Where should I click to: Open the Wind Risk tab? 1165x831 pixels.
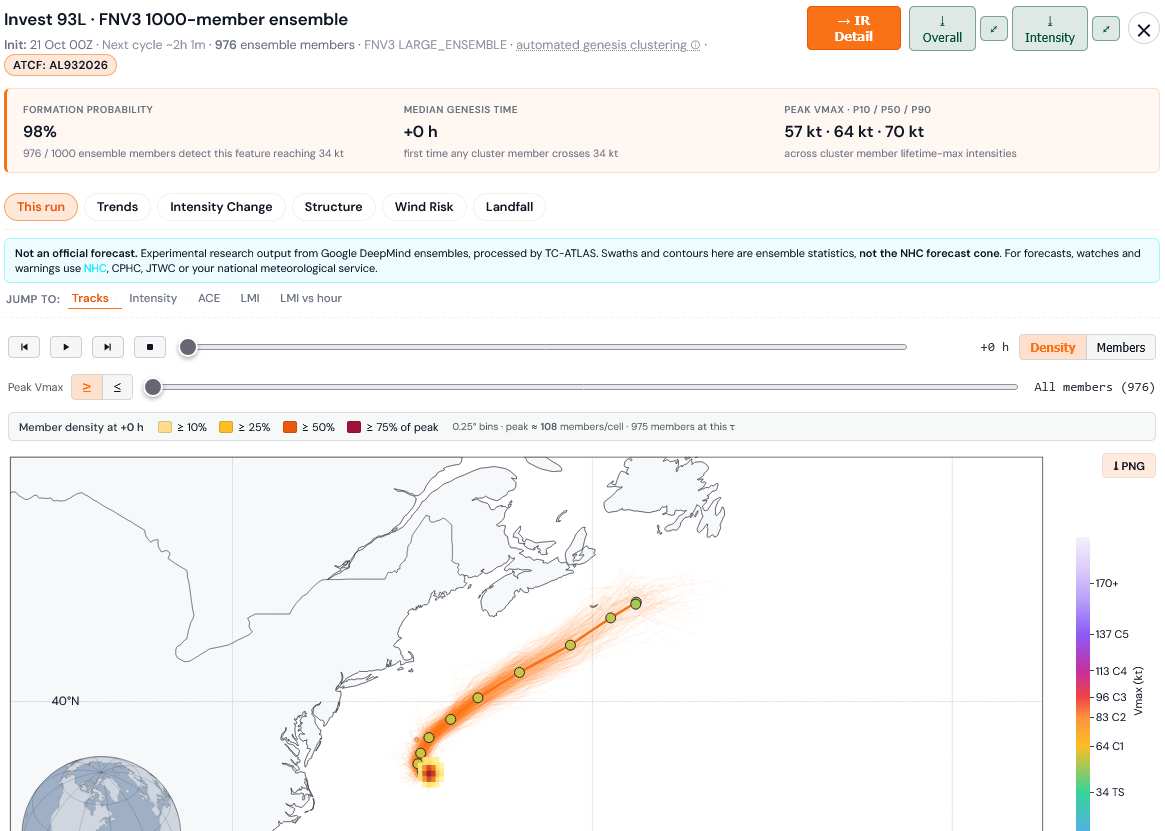coord(424,207)
